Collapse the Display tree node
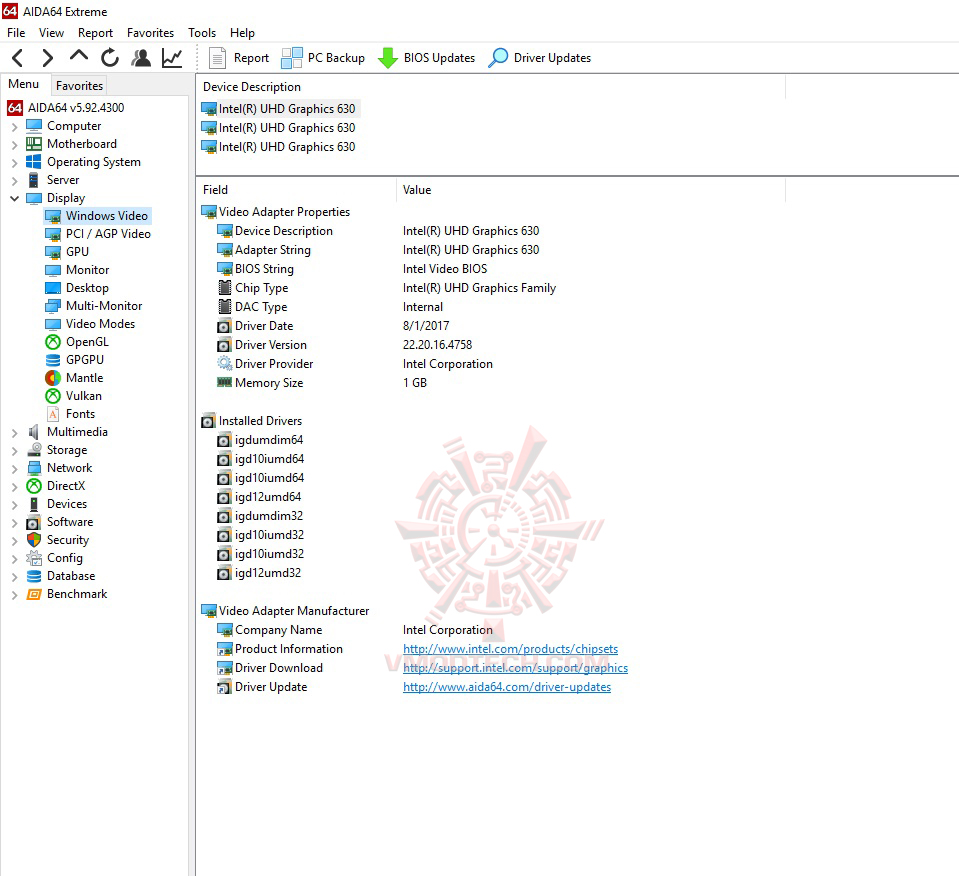Viewport: 959px width, 876px height. click(14, 199)
